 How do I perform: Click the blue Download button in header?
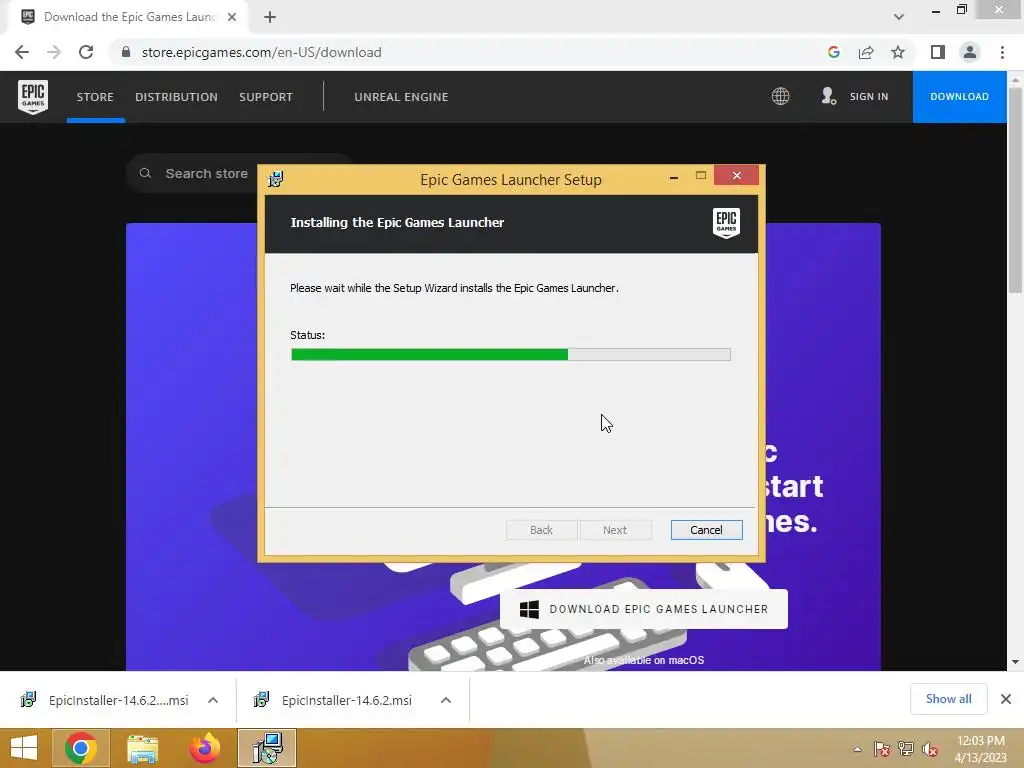tap(959, 97)
